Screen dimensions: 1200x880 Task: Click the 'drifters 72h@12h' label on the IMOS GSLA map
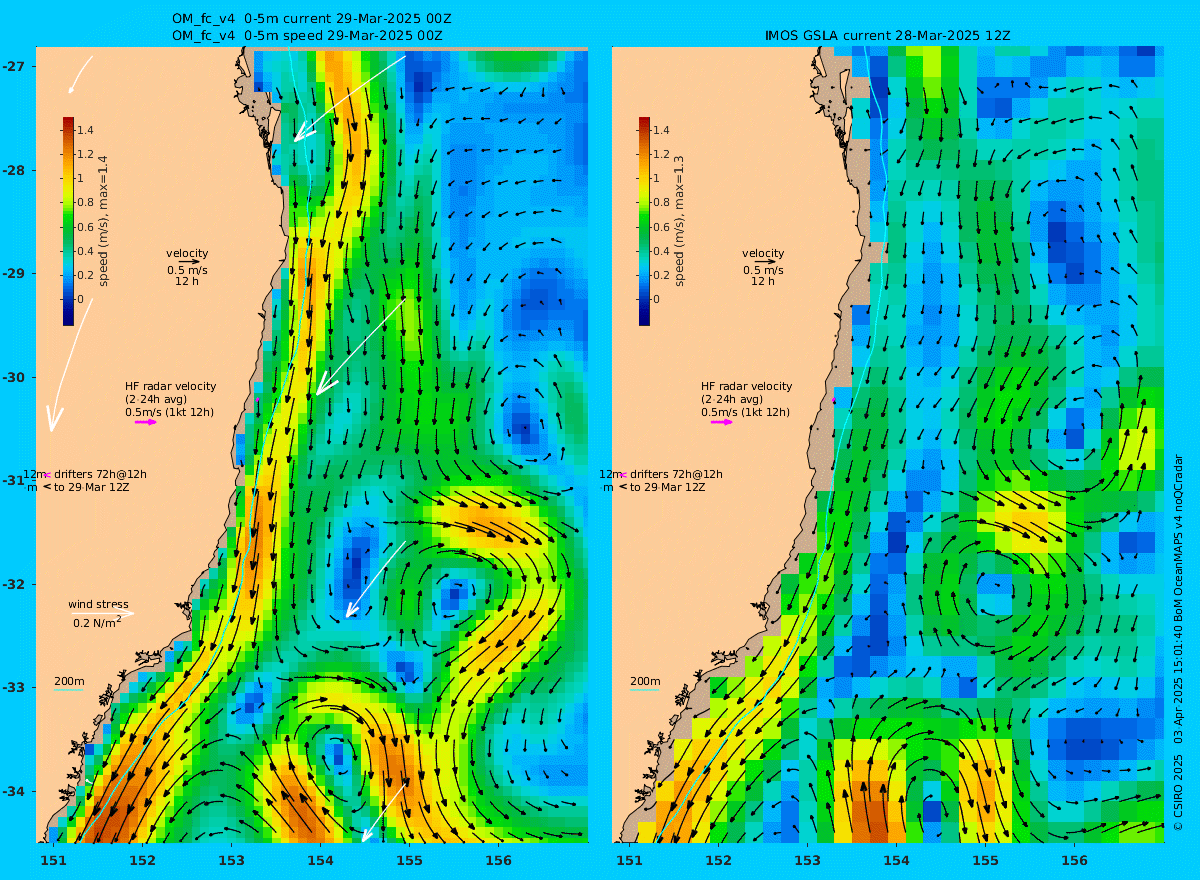tap(676, 474)
